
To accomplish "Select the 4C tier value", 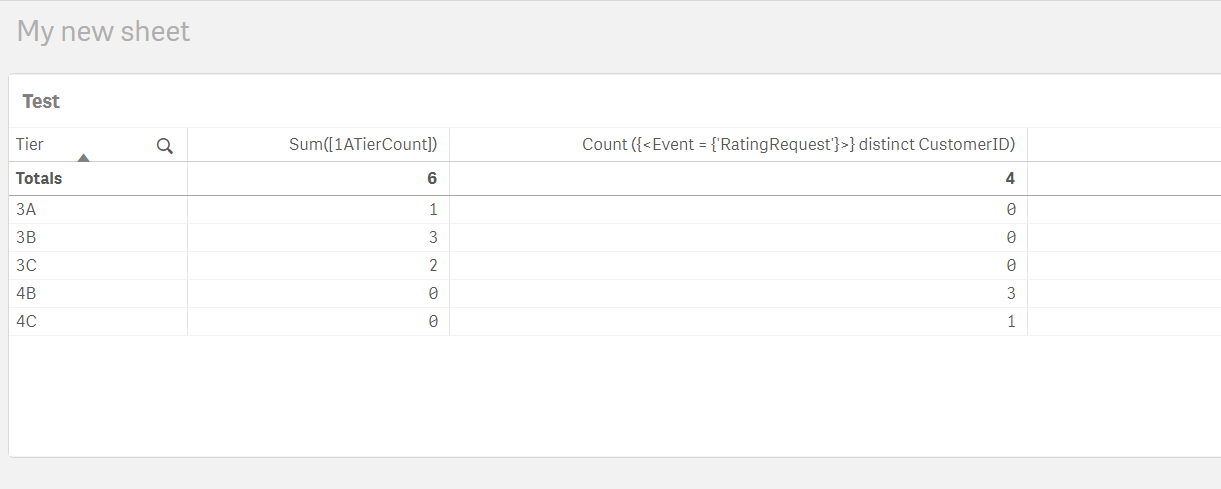I will [x=27, y=322].
